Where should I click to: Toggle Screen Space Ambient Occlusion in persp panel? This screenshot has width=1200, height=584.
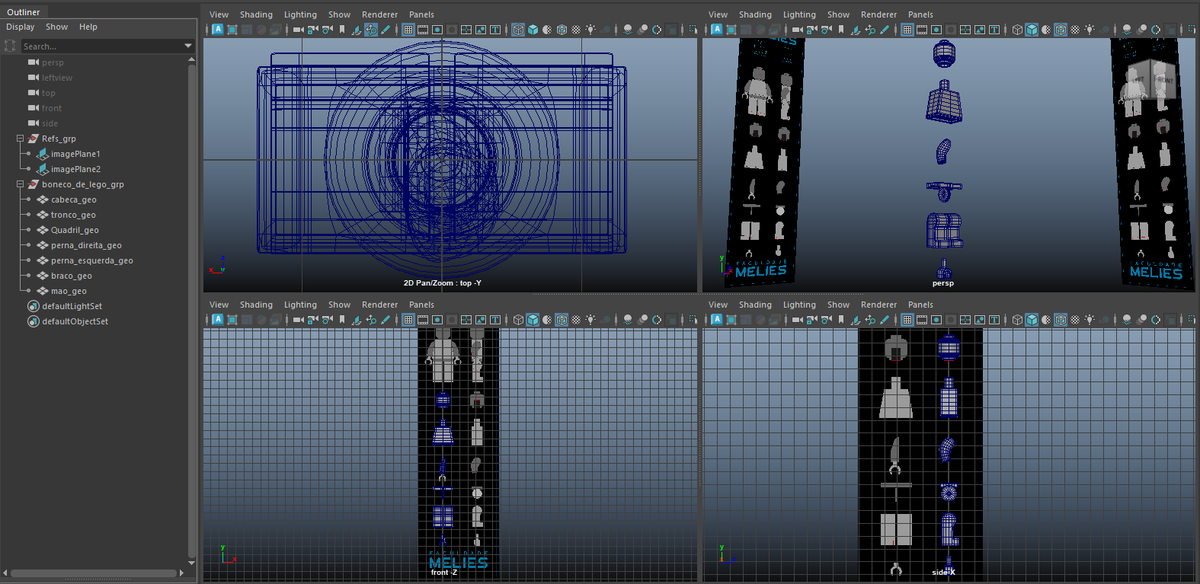1127,30
